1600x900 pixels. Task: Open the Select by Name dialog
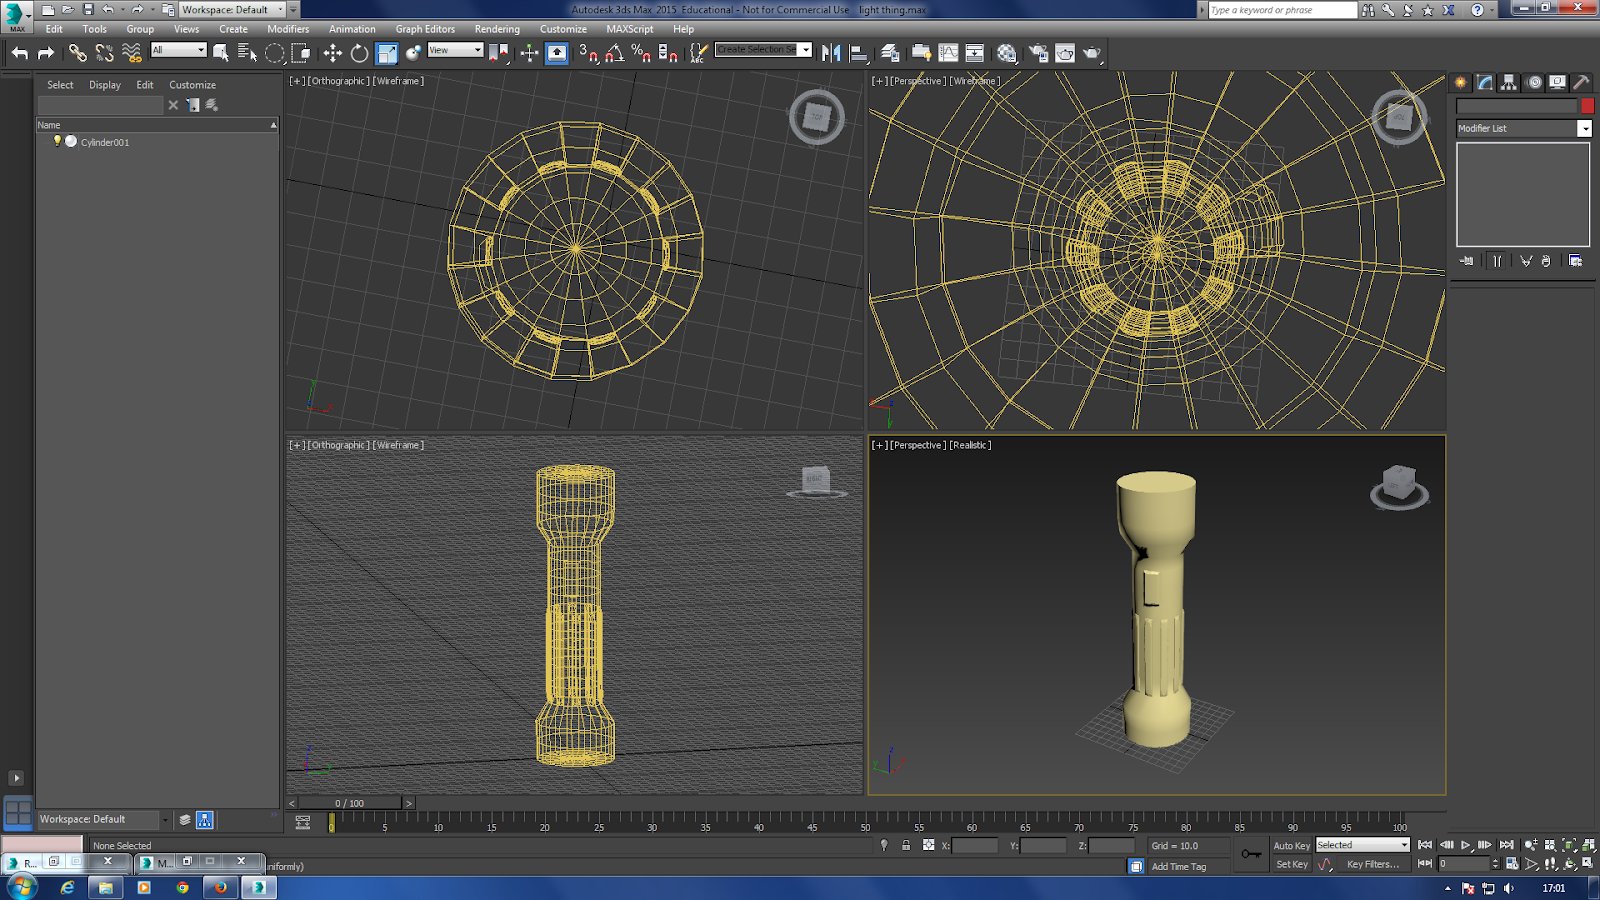pos(247,53)
